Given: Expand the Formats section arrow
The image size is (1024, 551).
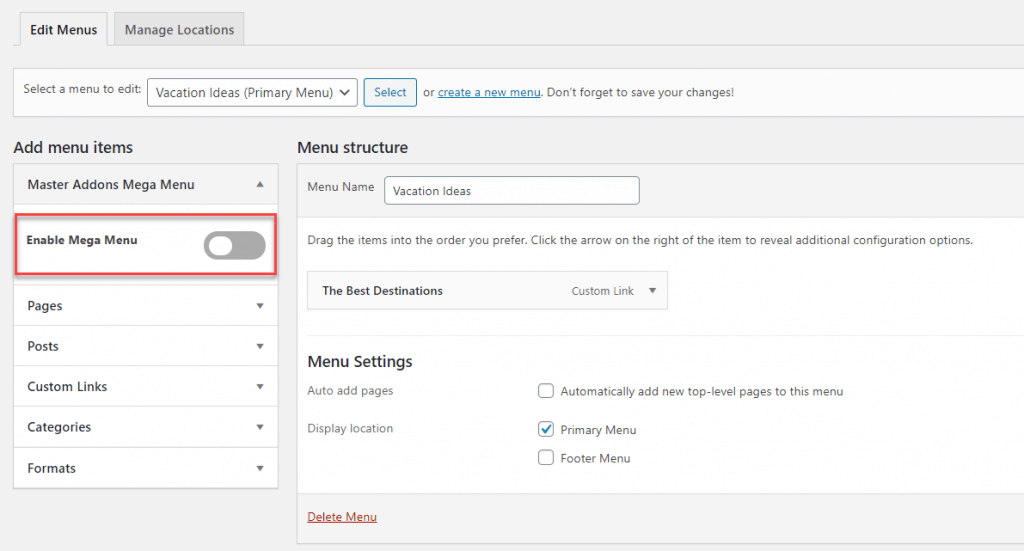Looking at the screenshot, I should pos(260,469).
